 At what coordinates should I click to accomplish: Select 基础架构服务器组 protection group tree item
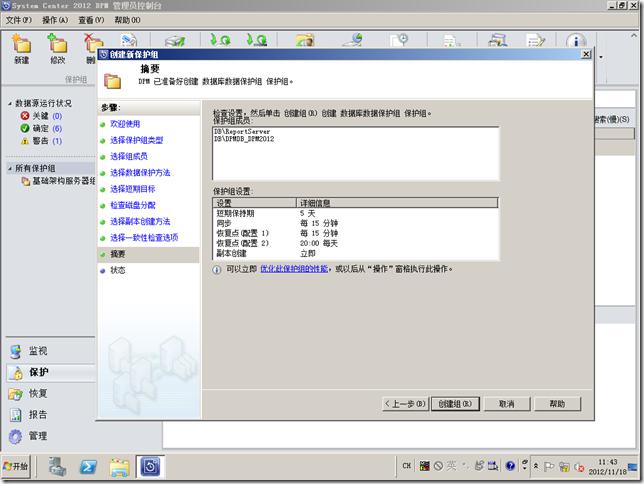58,181
